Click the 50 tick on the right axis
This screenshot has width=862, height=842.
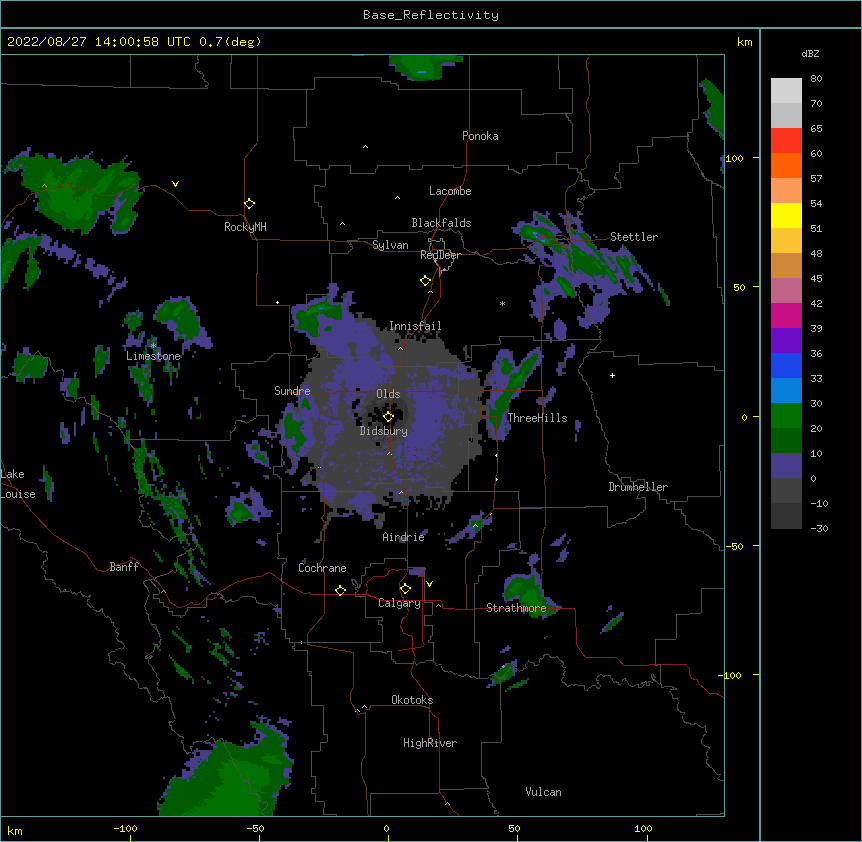(739, 287)
